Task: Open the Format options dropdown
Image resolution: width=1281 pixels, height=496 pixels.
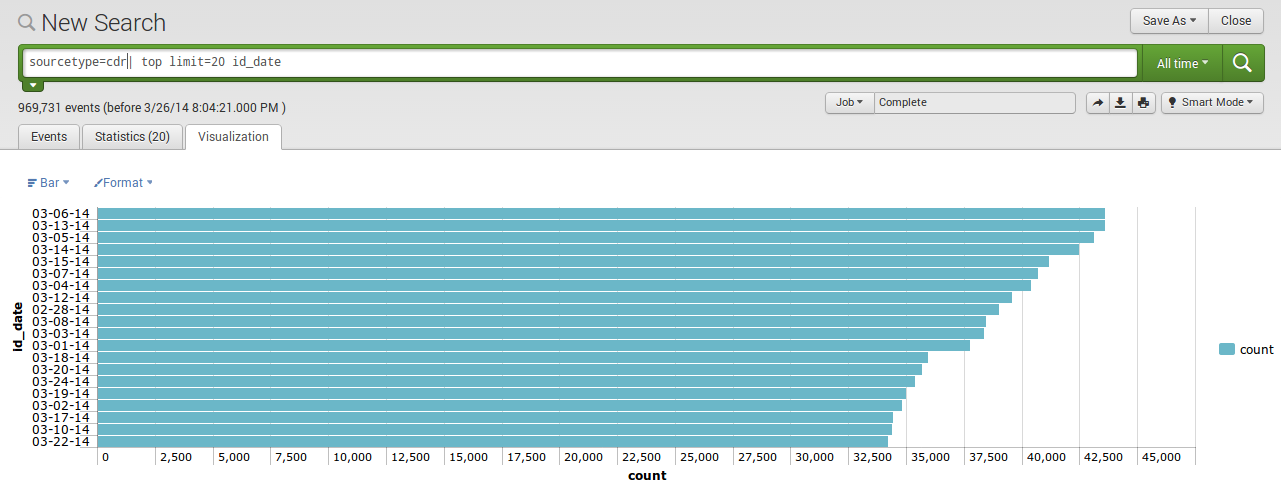Action: point(123,183)
